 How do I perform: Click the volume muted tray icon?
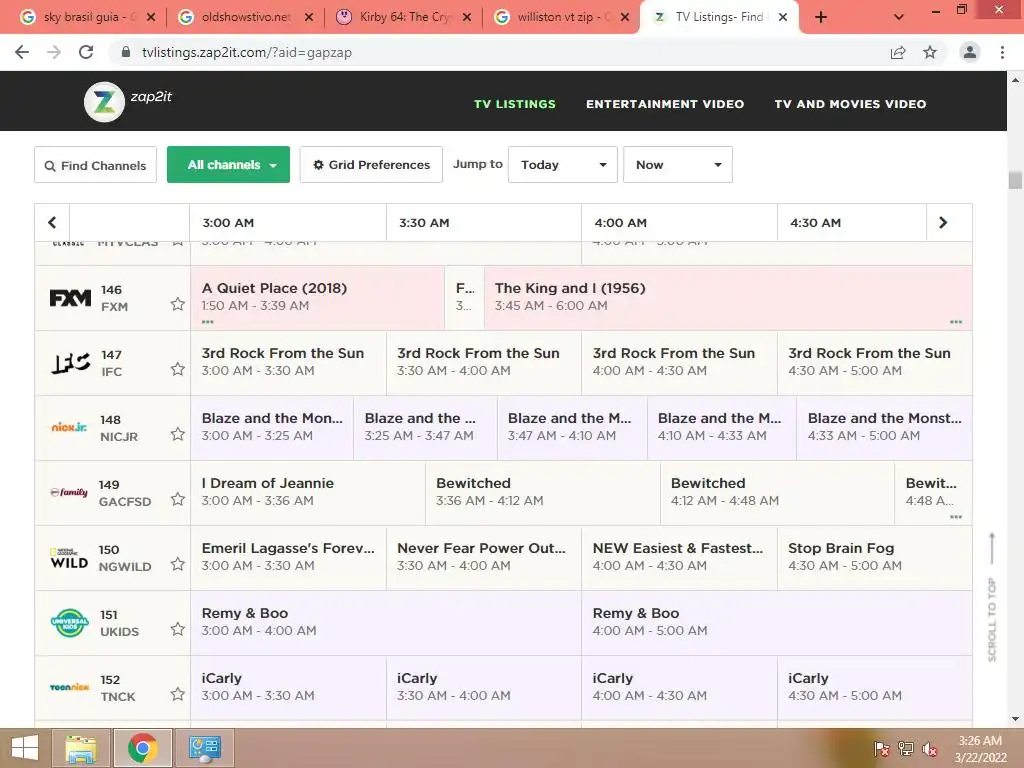pyautogui.click(x=929, y=748)
